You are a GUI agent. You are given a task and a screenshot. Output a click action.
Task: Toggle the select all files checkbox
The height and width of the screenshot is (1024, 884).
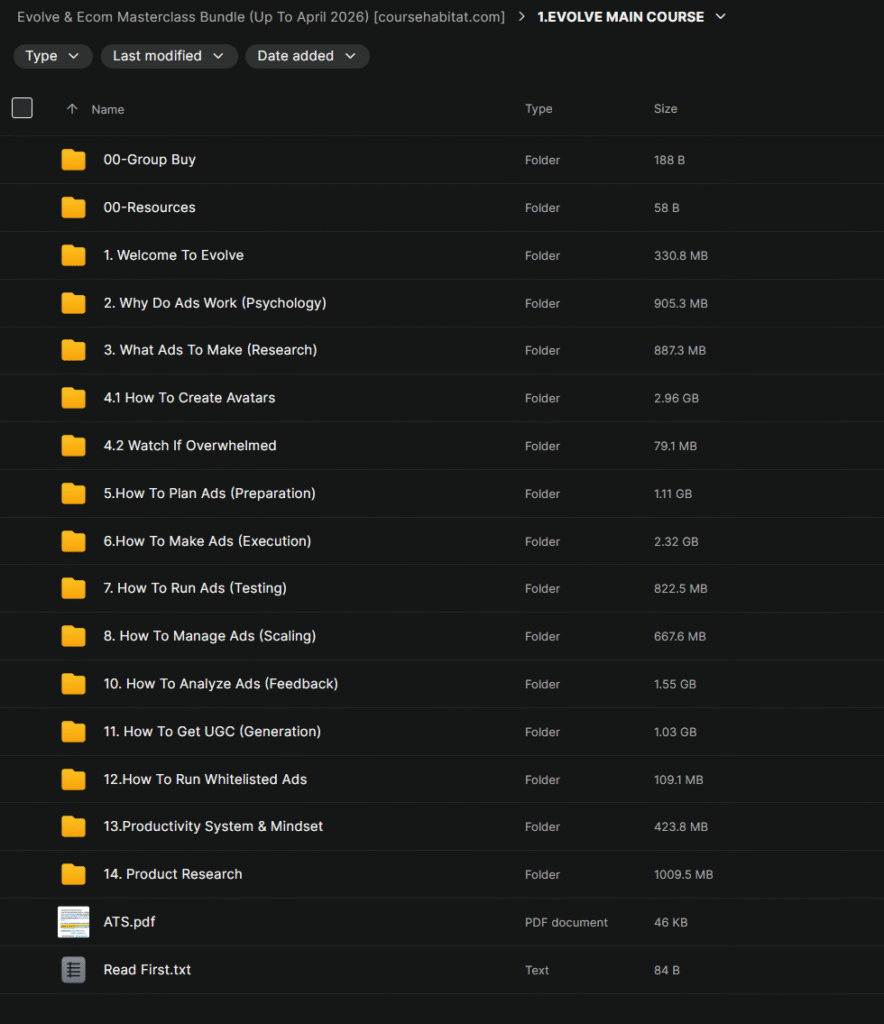(22, 109)
